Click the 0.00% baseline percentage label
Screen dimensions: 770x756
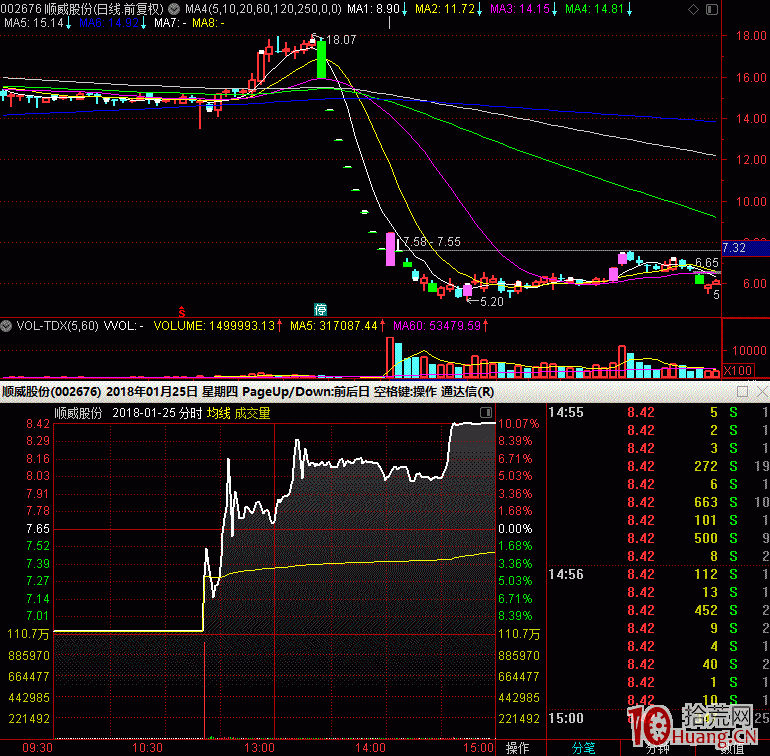pos(515,529)
